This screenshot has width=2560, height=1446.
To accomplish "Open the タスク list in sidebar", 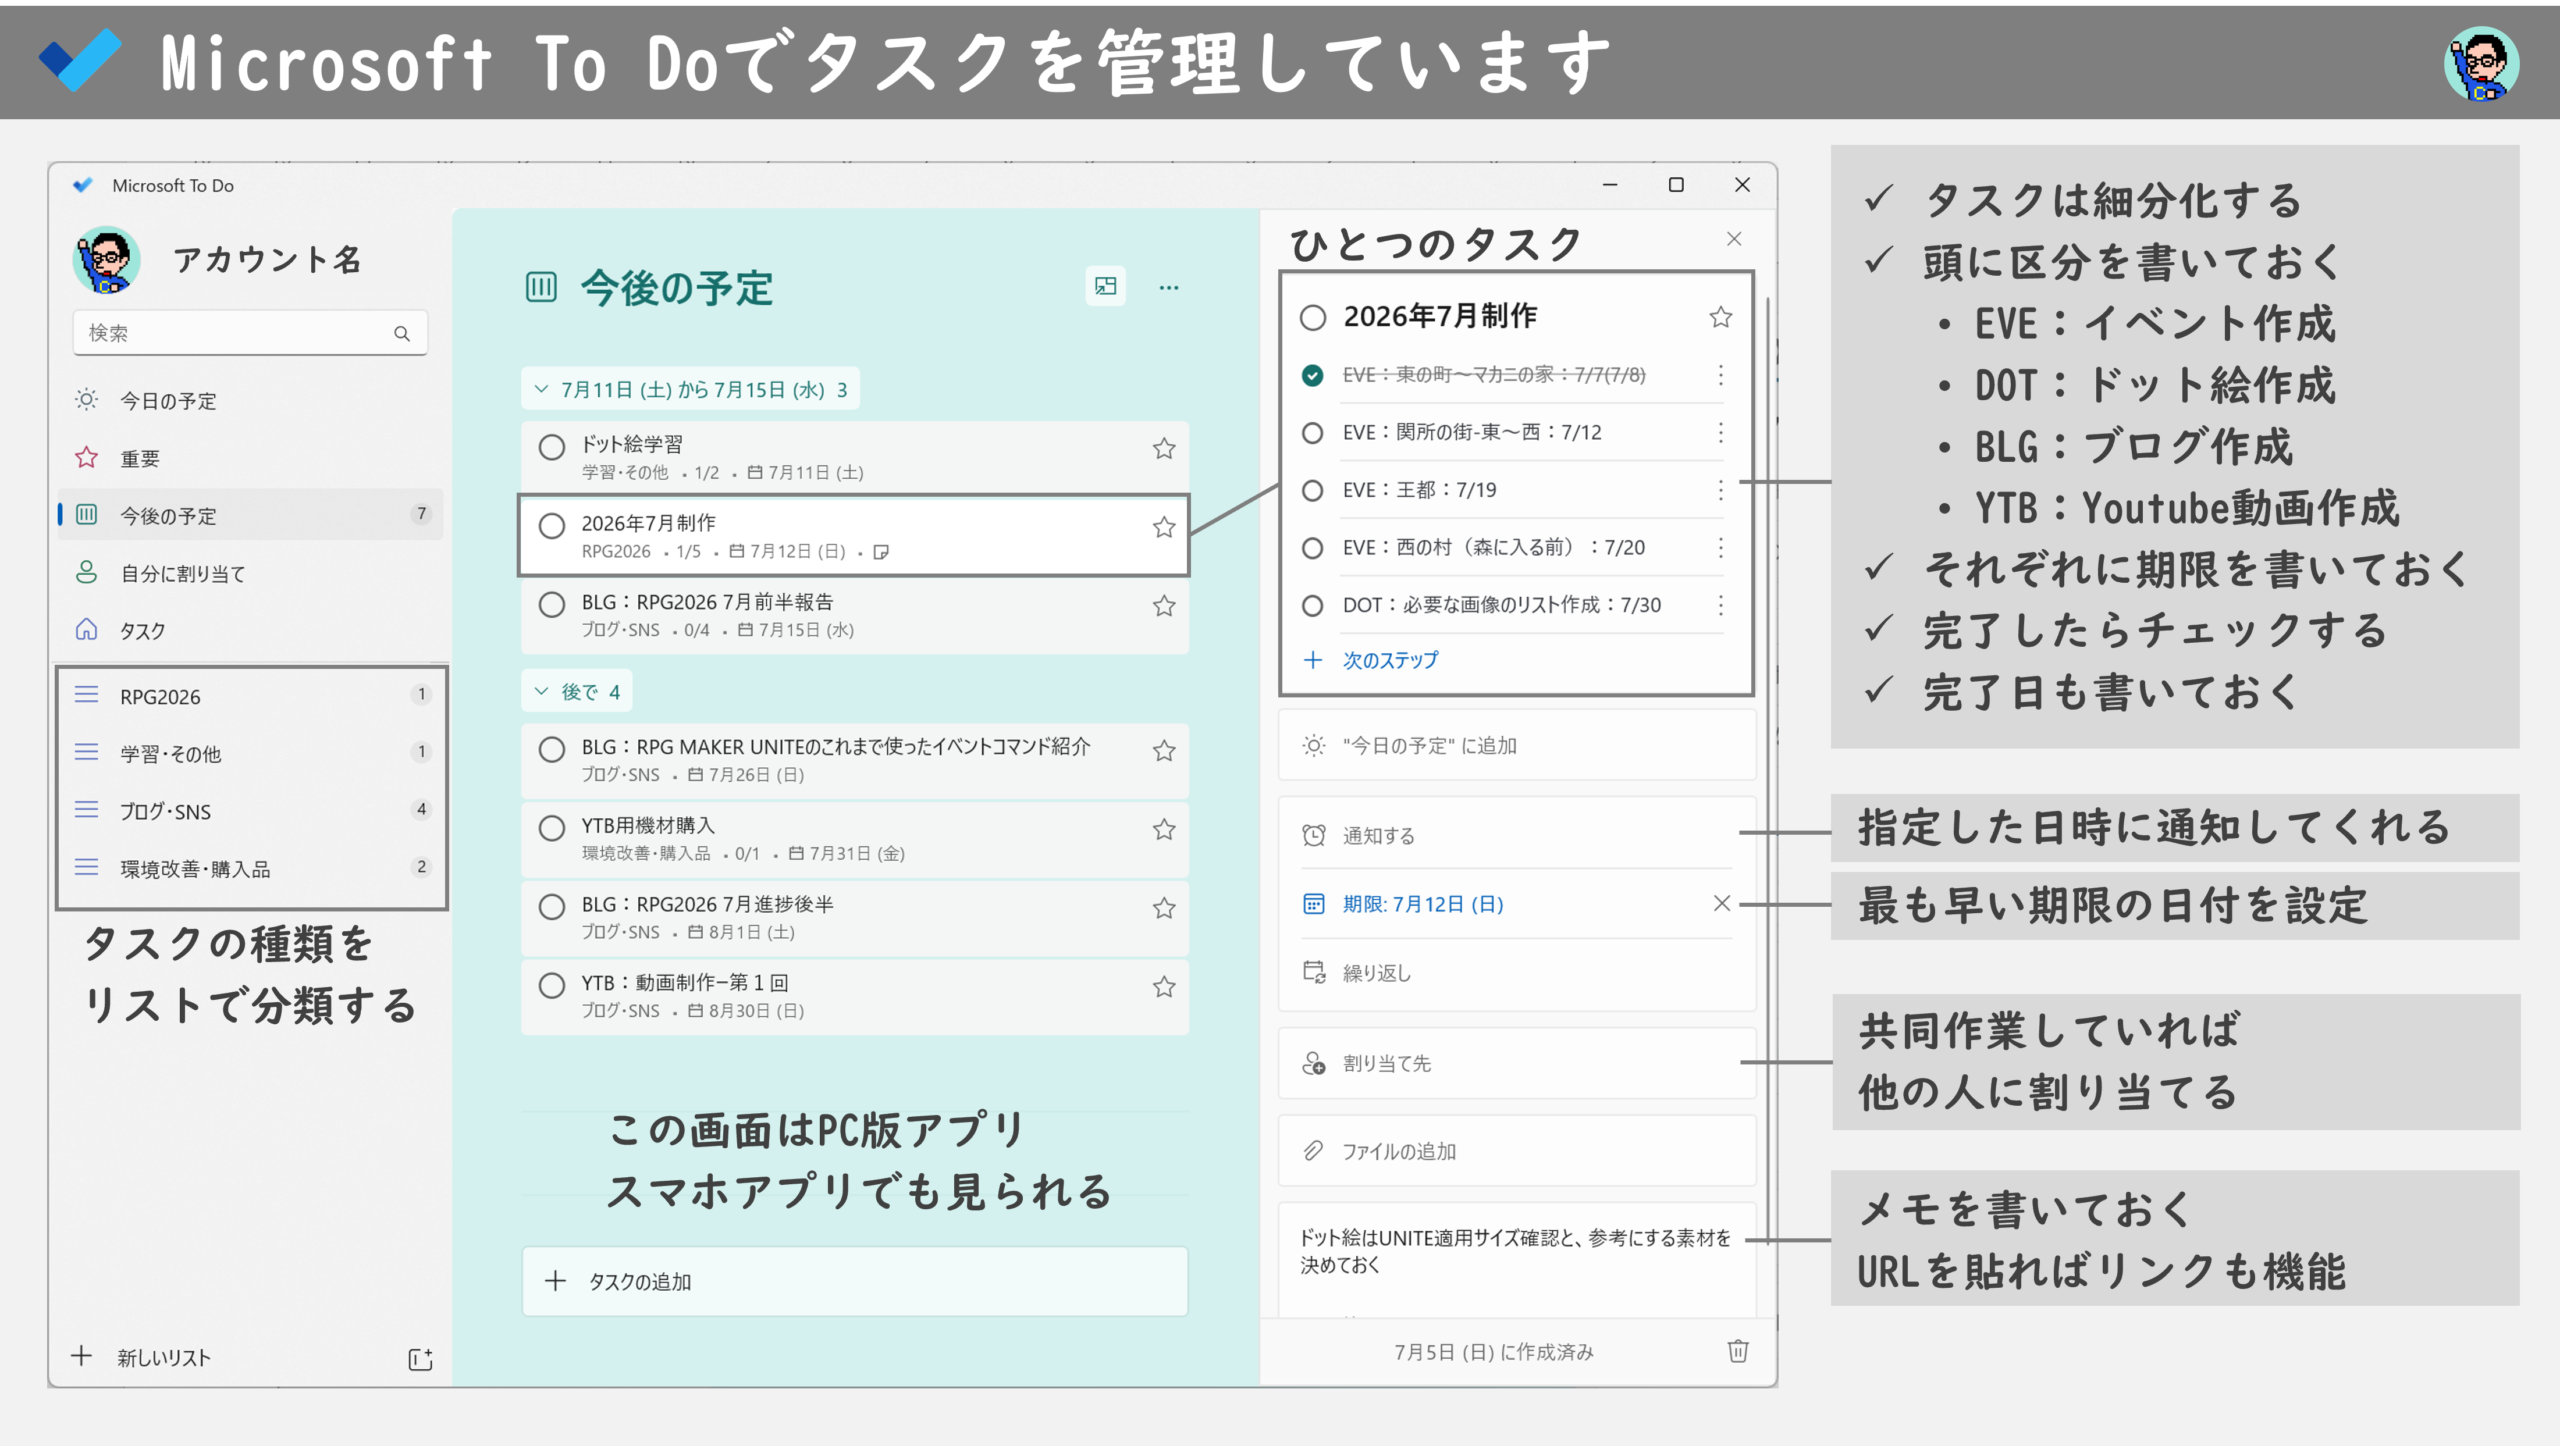I will (x=250, y=631).
